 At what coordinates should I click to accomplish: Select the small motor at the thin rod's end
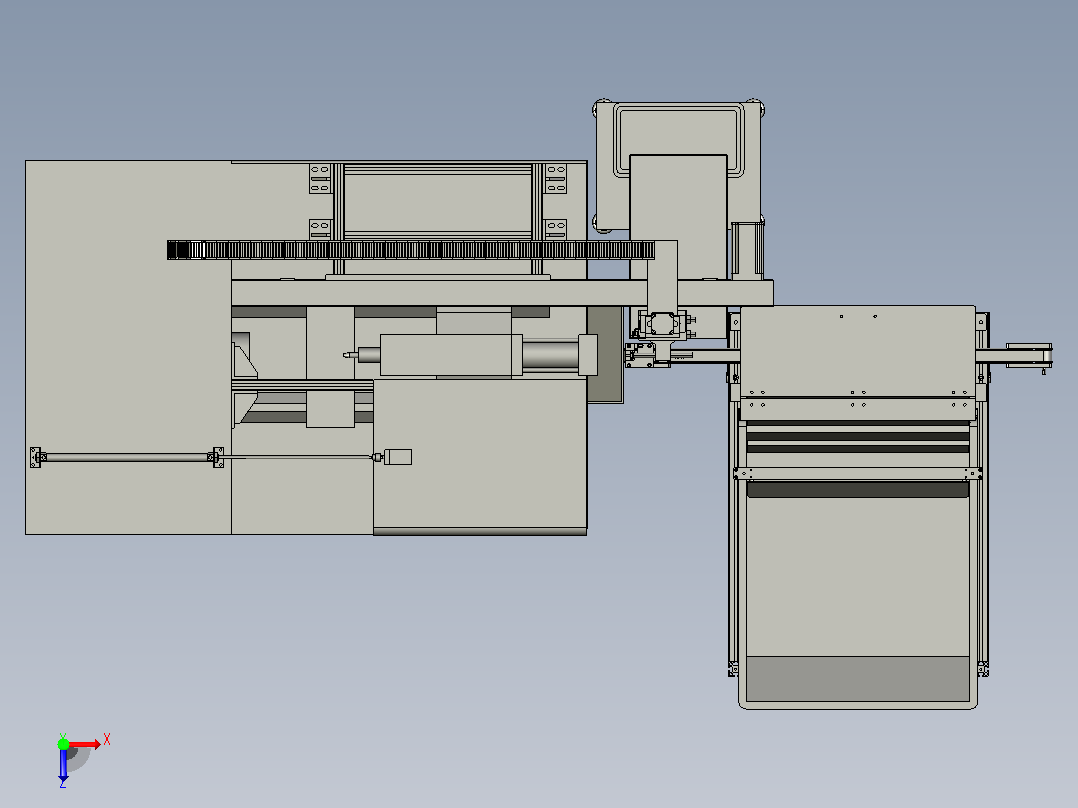coord(397,457)
